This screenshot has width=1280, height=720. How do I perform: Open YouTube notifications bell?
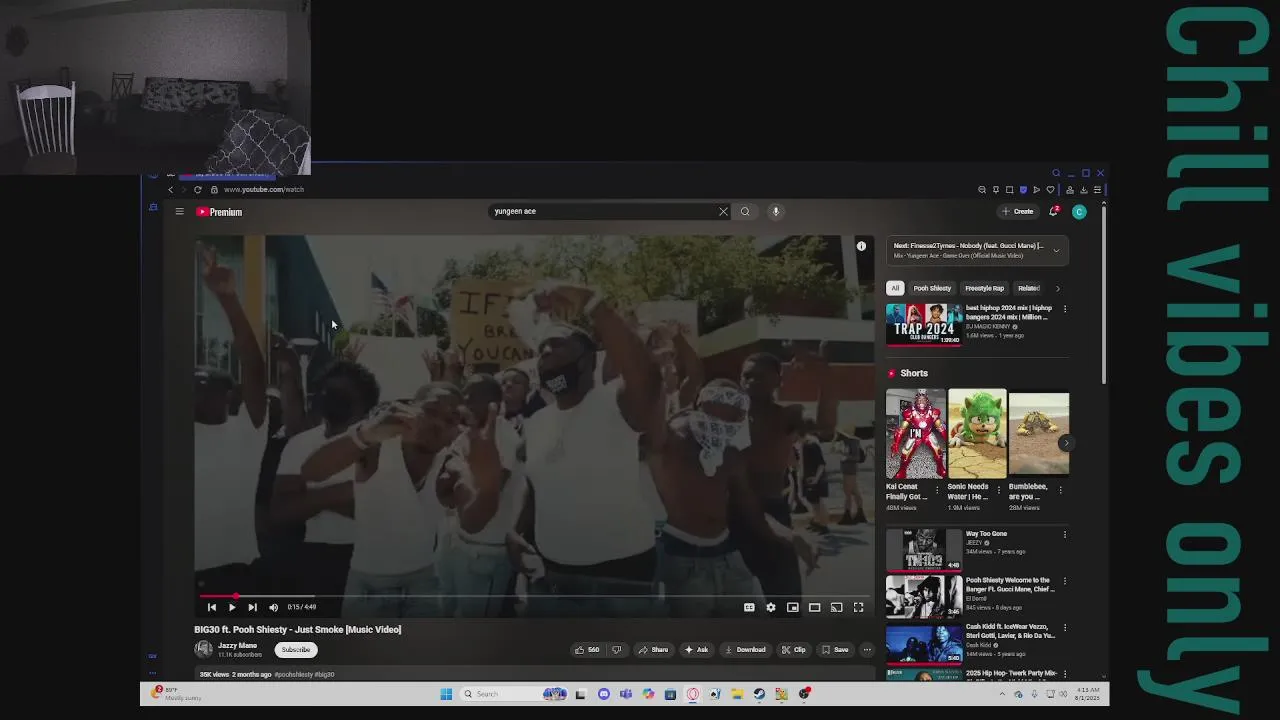pyautogui.click(x=1053, y=212)
